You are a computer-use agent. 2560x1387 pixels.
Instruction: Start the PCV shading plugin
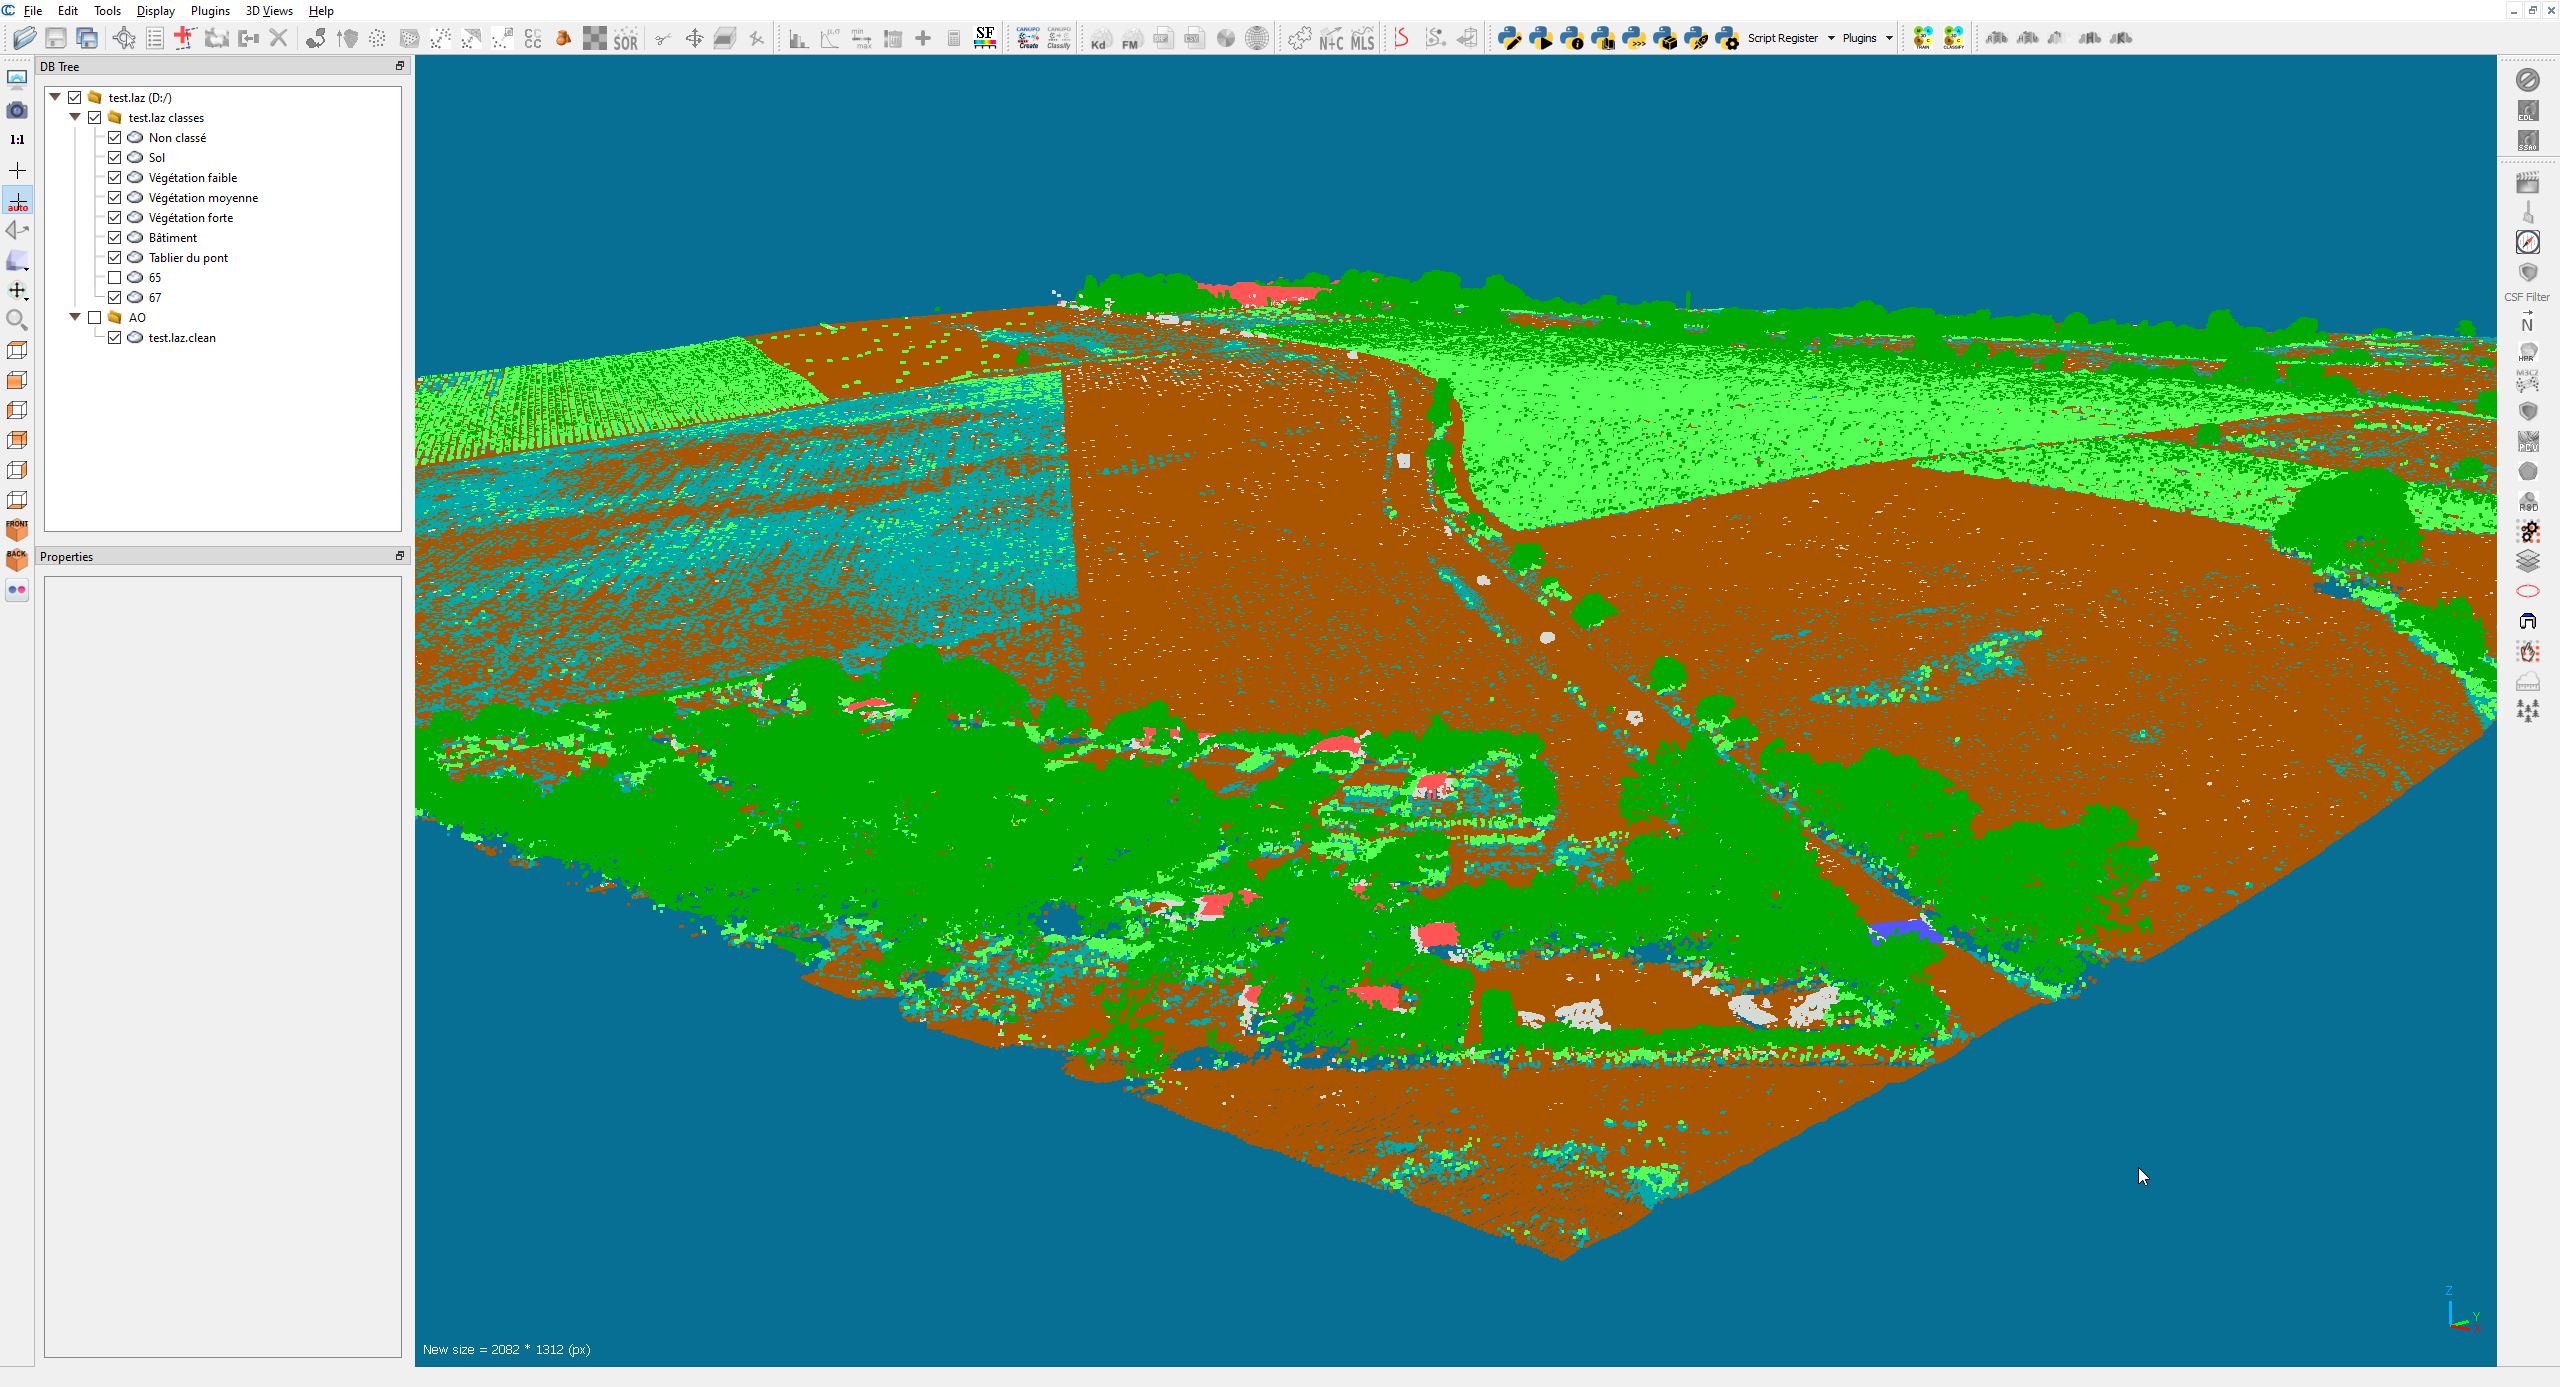2527,440
